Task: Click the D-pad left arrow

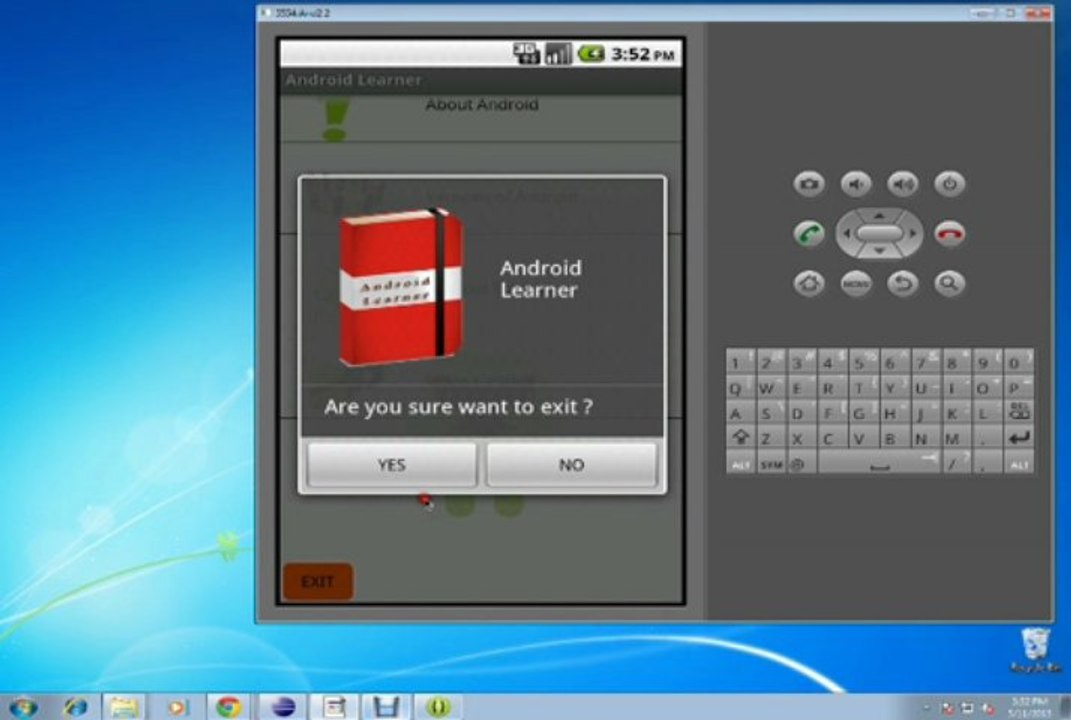Action: [846, 234]
